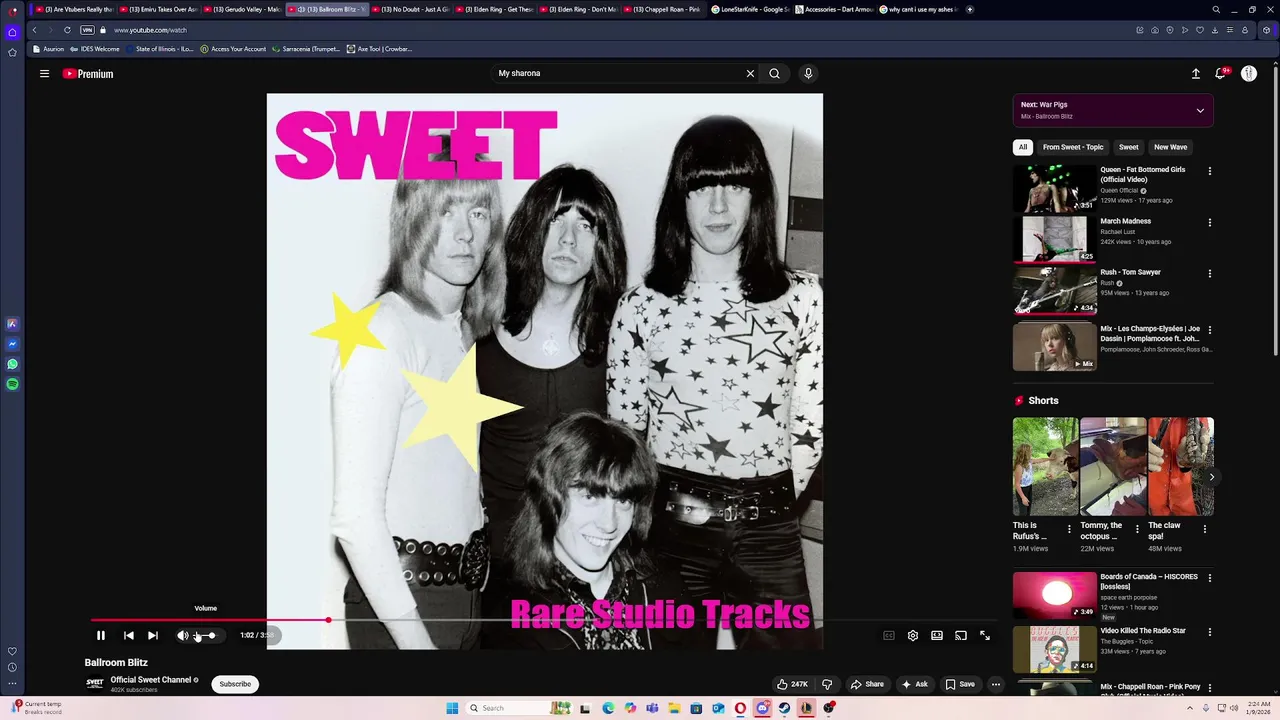Open Opera from the taskbar

click(x=740, y=708)
